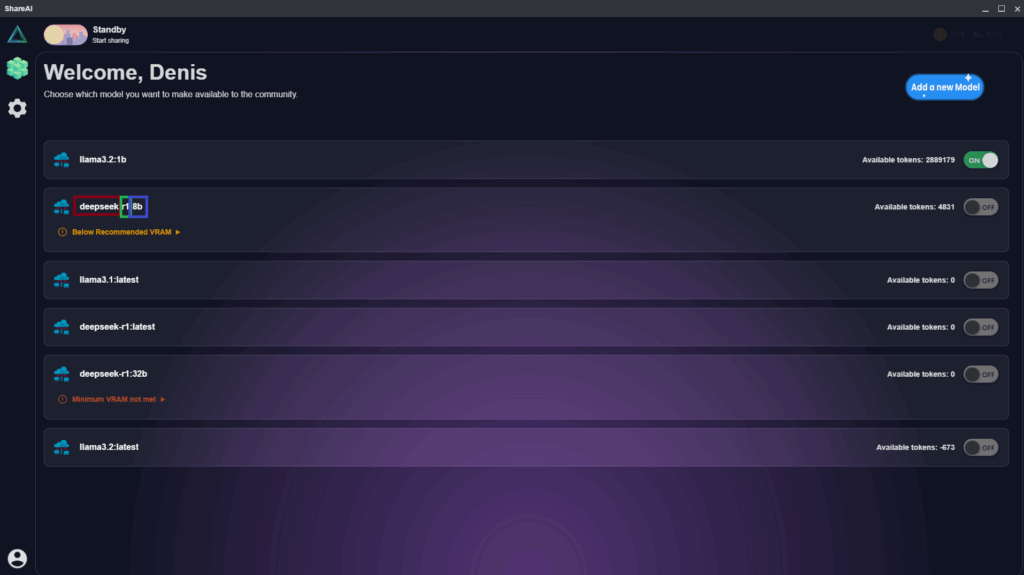Click Available tokens: -673 text
The height and width of the screenshot is (575, 1024).
point(915,448)
